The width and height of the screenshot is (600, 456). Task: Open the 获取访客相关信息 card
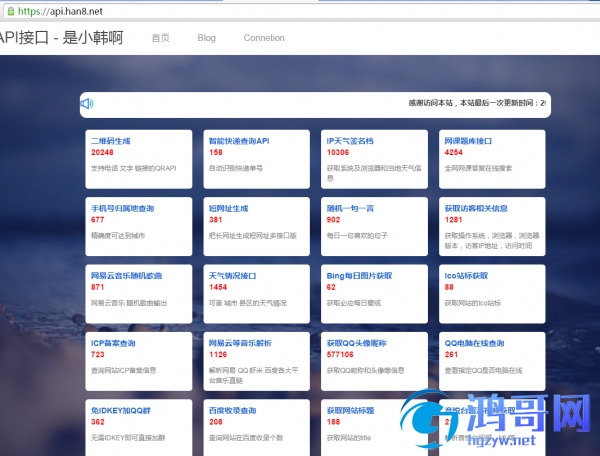pyautogui.click(x=492, y=226)
